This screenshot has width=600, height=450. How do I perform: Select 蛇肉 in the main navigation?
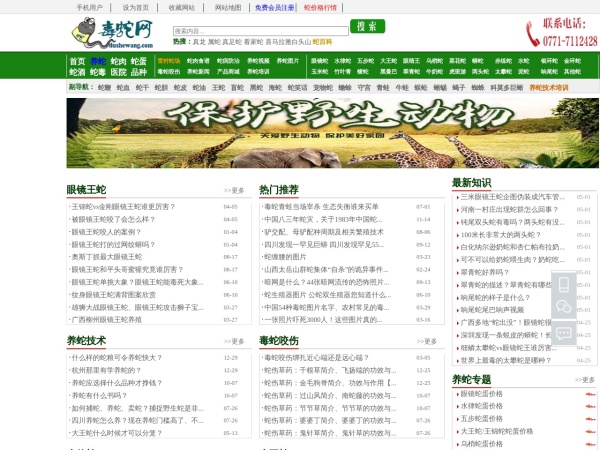coord(118,61)
